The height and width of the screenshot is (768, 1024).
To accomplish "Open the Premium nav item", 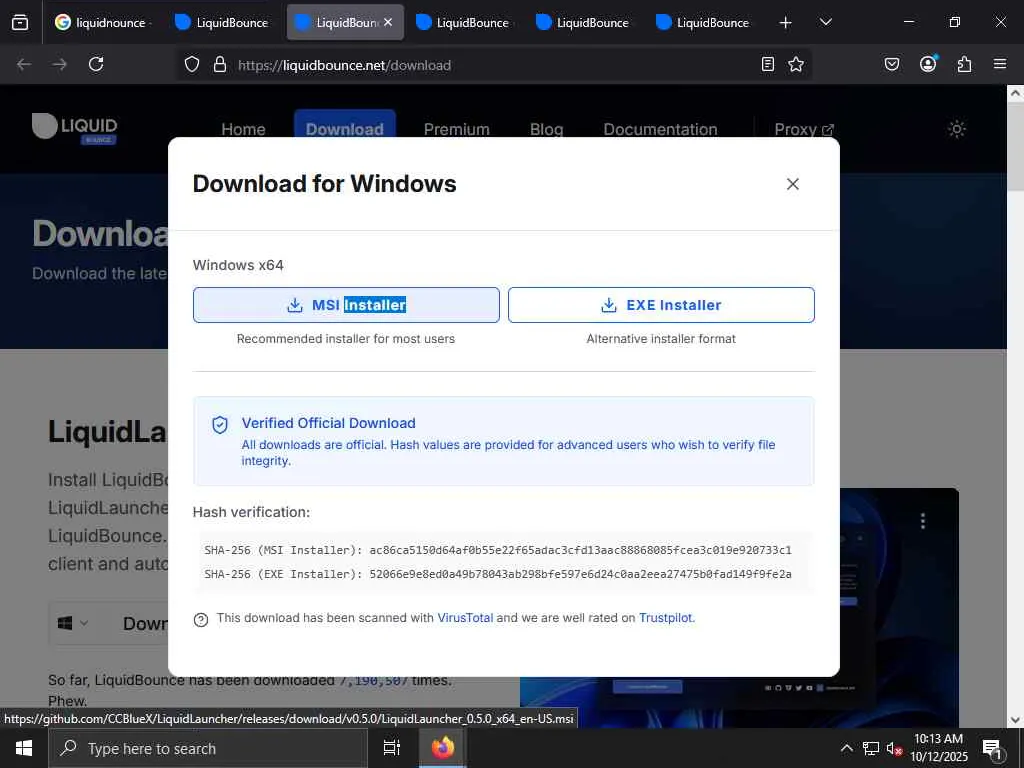I will [456, 129].
